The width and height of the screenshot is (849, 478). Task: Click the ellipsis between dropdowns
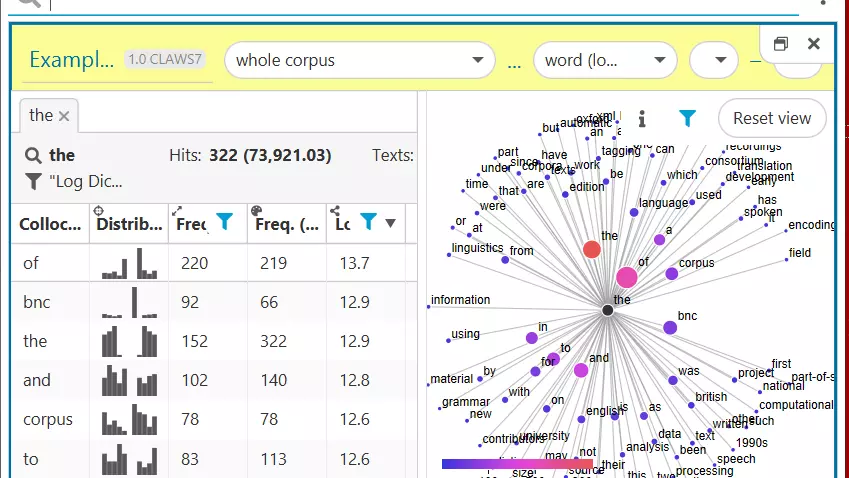pyautogui.click(x=514, y=65)
